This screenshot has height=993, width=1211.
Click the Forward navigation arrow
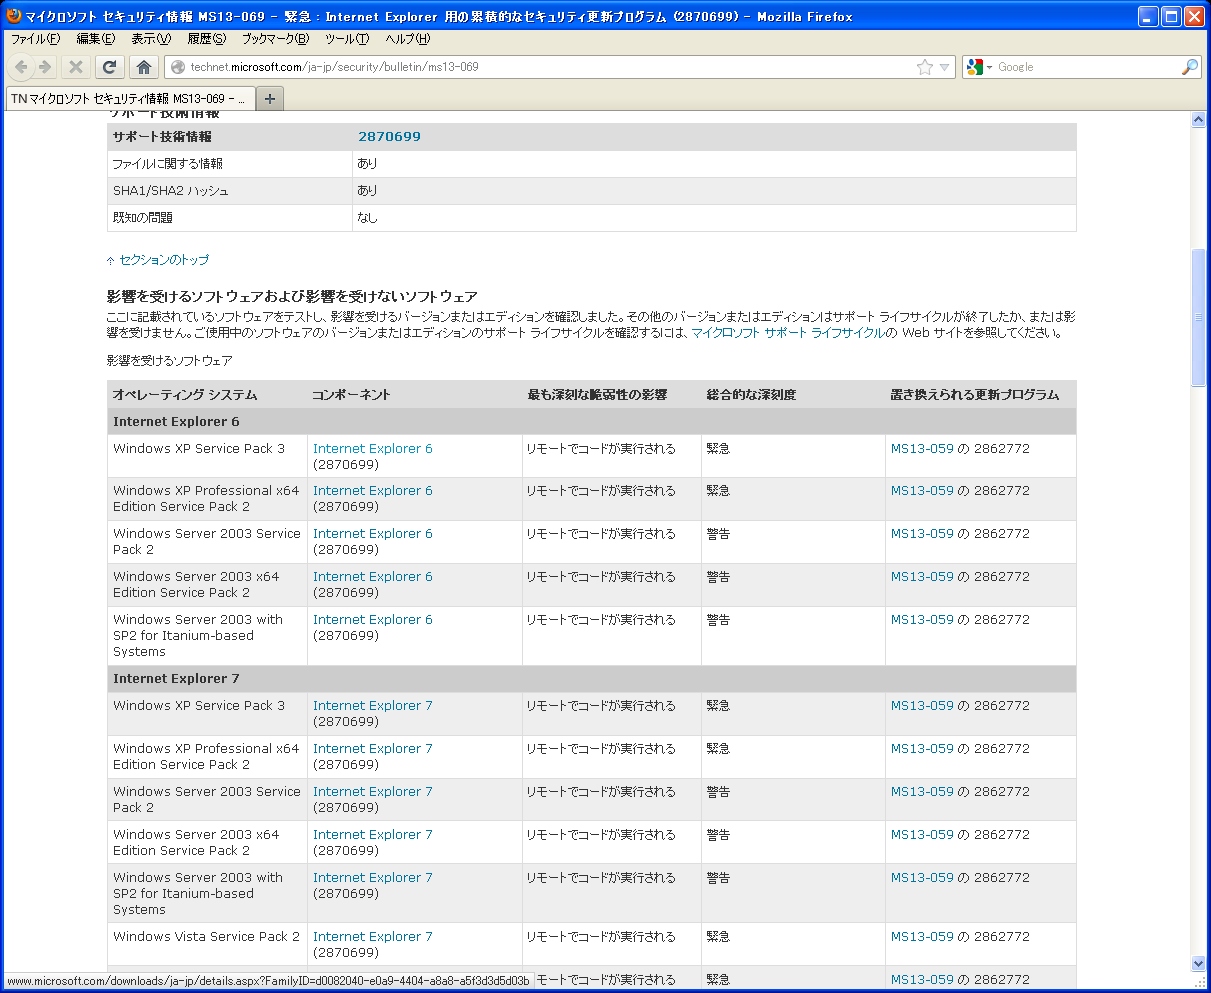pyautogui.click(x=45, y=67)
